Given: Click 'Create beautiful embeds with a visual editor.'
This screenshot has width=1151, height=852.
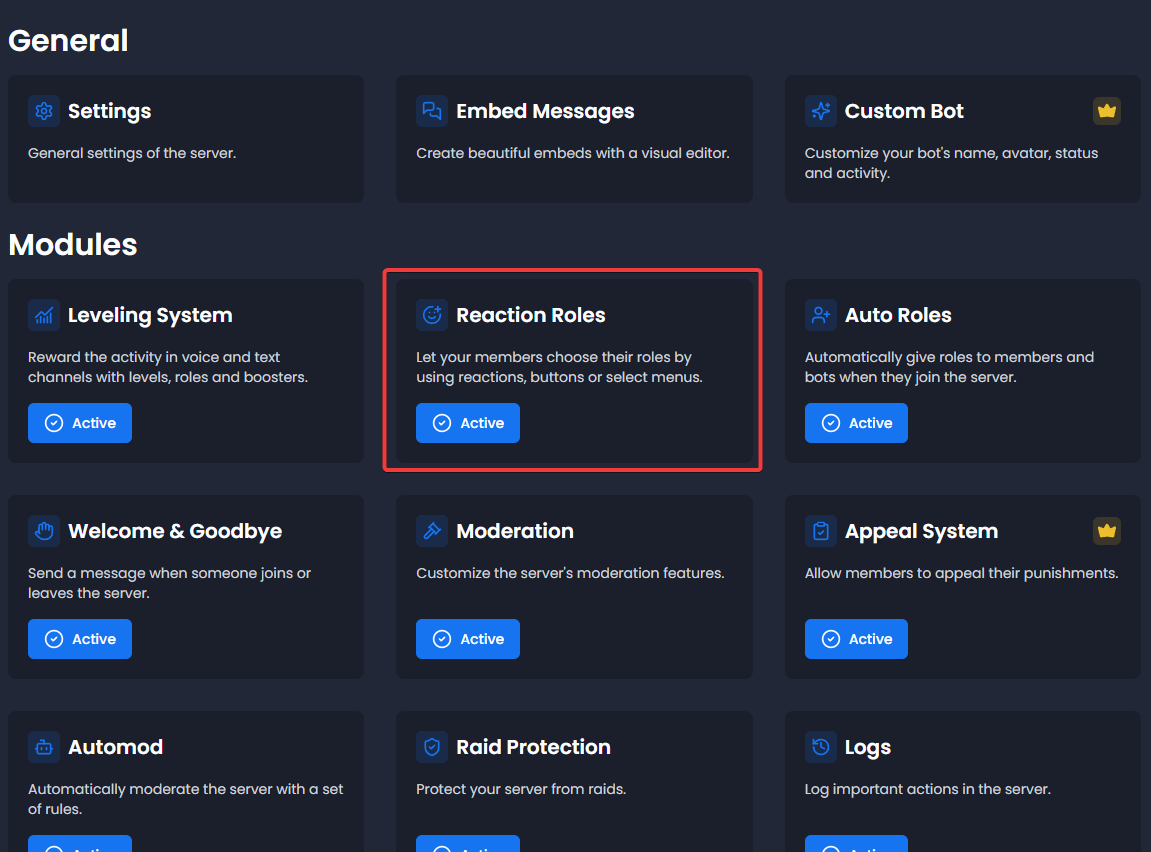Looking at the screenshot, I should tap(573, 153).
